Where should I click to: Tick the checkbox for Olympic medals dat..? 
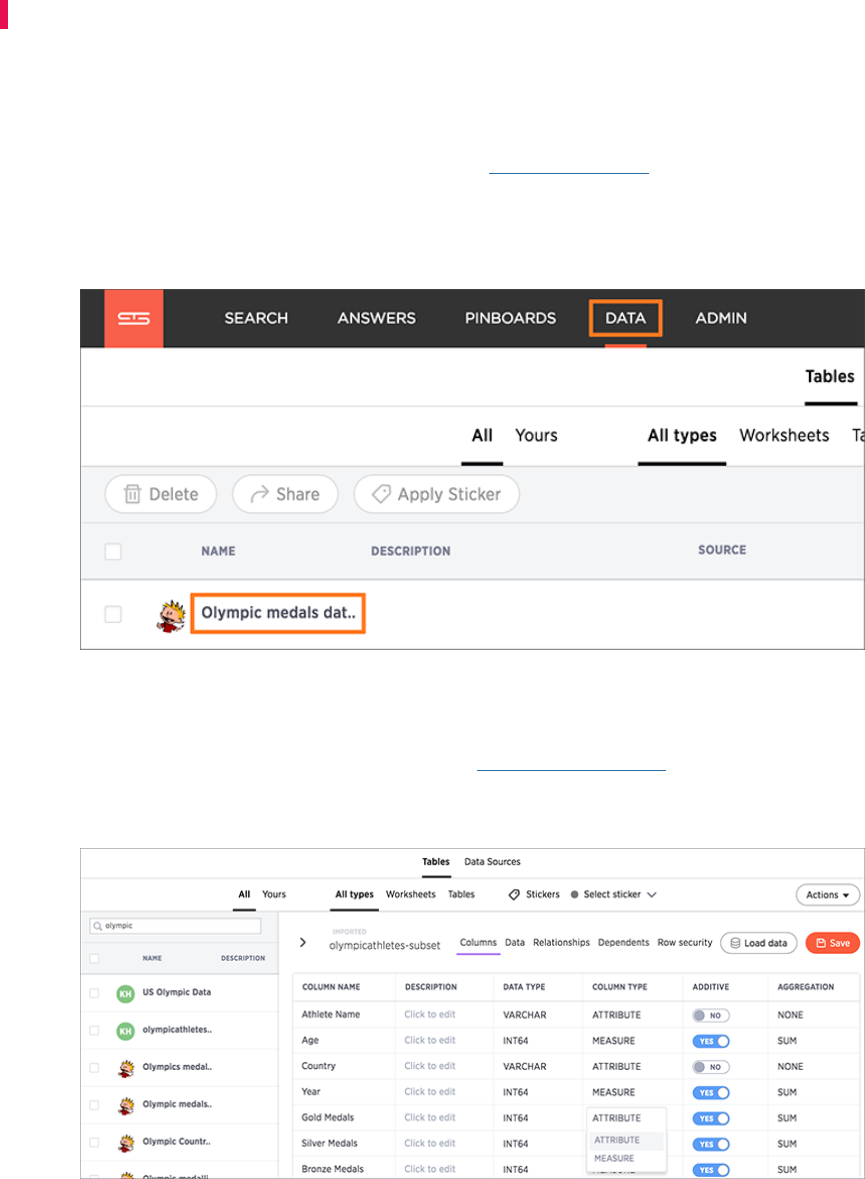(113, 614)
